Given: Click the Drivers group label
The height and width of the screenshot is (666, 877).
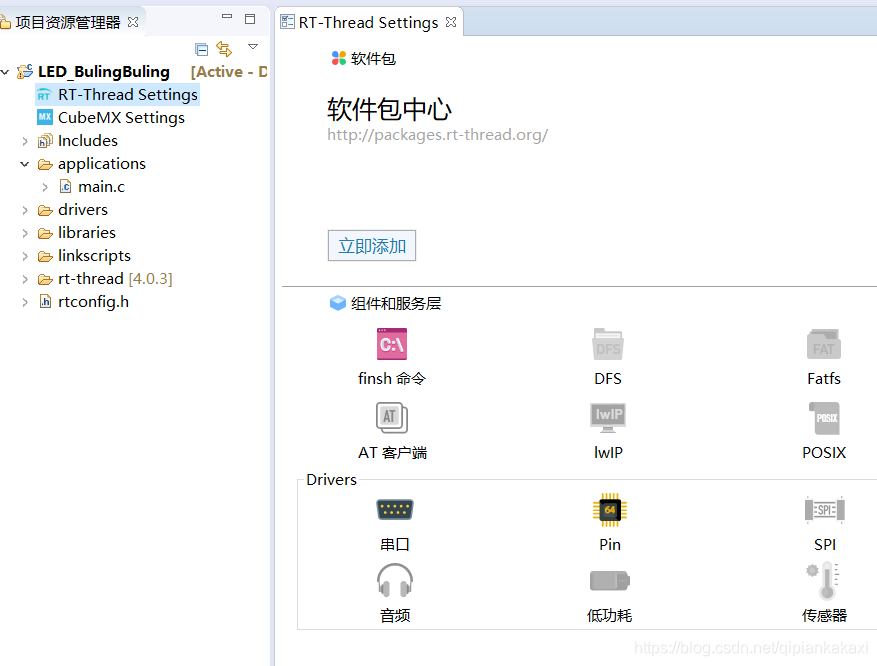Looking at the screenshot, I should pyautogui.click(x=331, y=480).
